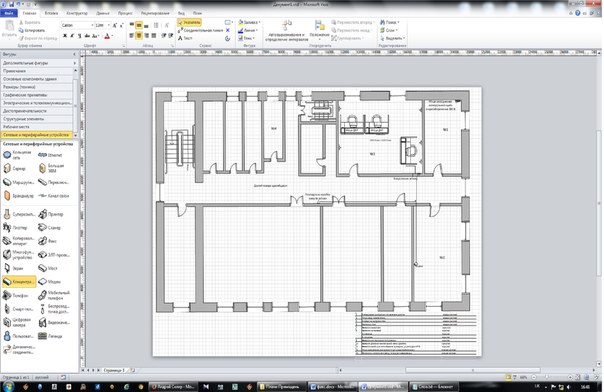Open the Слои (layers) dropdown

coord(389,30)
